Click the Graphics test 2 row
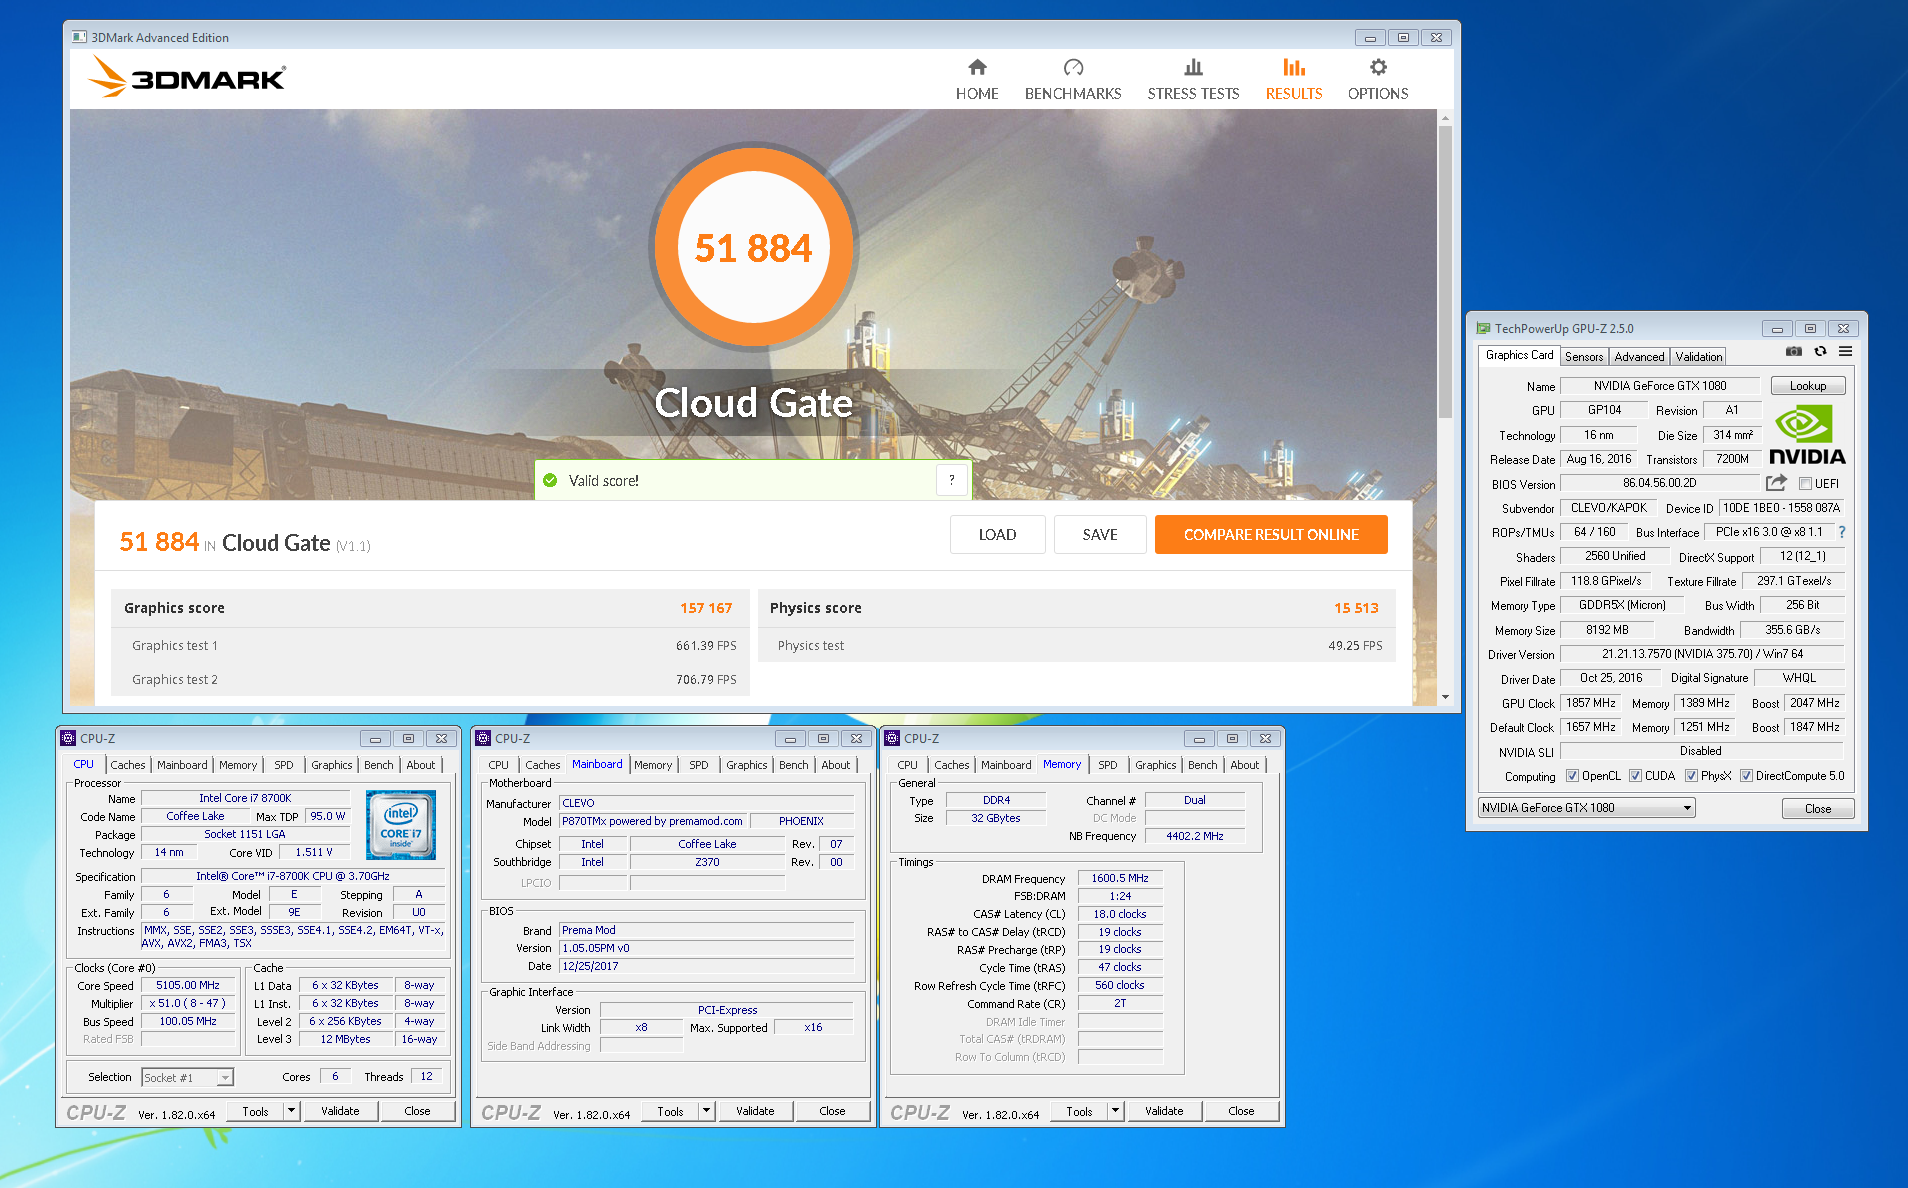The height and width of the screenshot is (1188, 1908). [431, 679]
